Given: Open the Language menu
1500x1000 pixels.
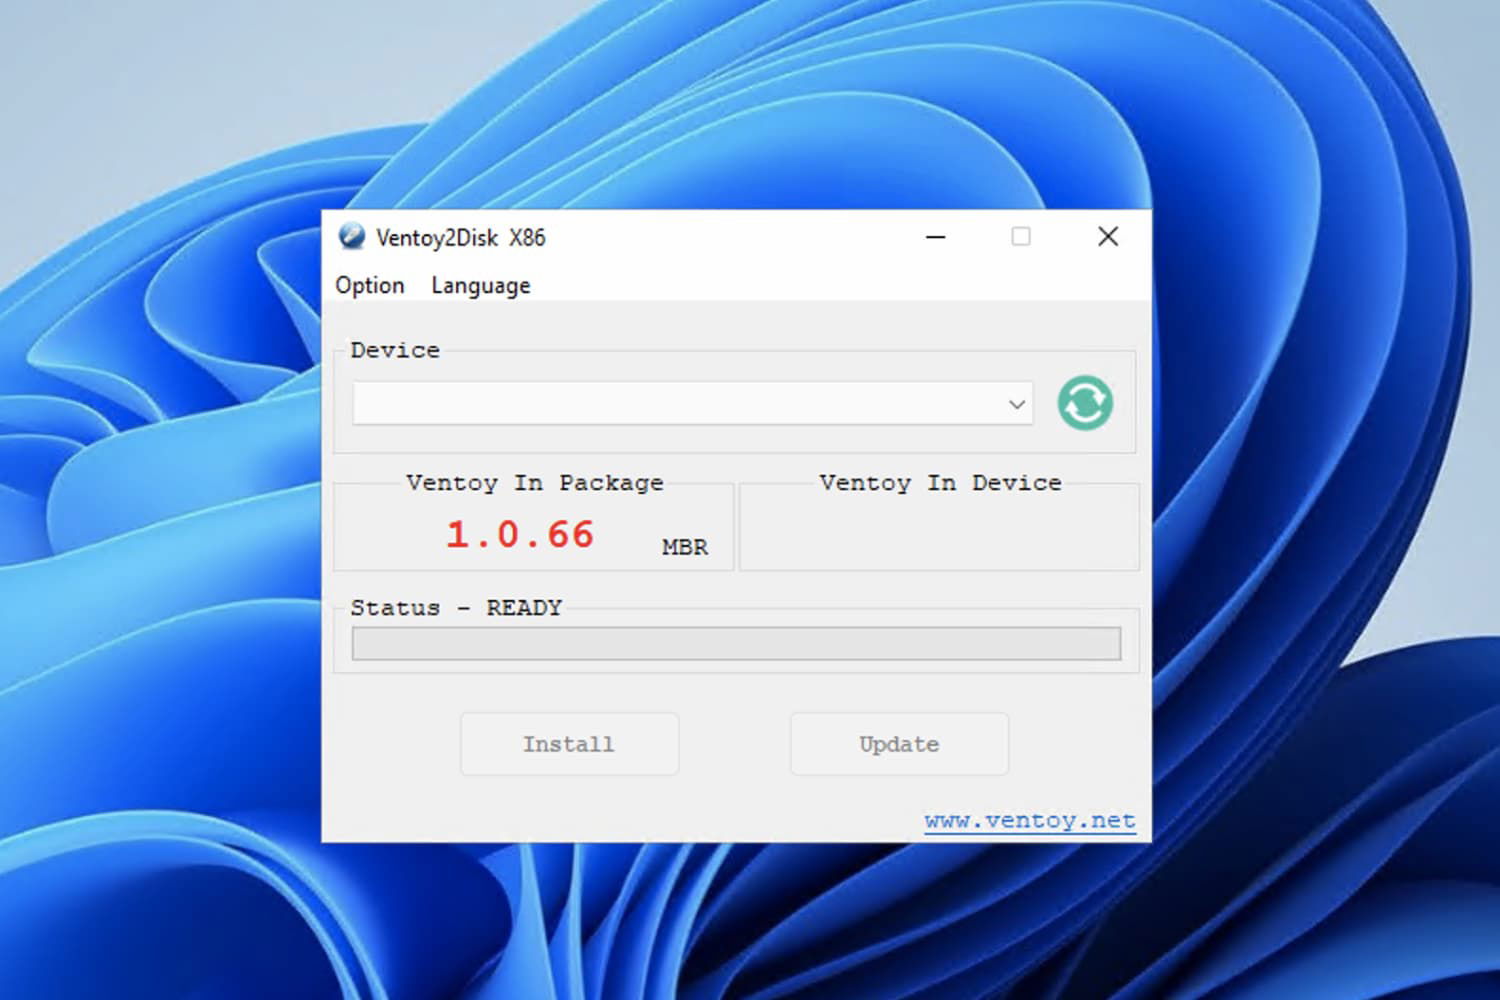Looking at the screenshot, I should click(x=481, y=286).
